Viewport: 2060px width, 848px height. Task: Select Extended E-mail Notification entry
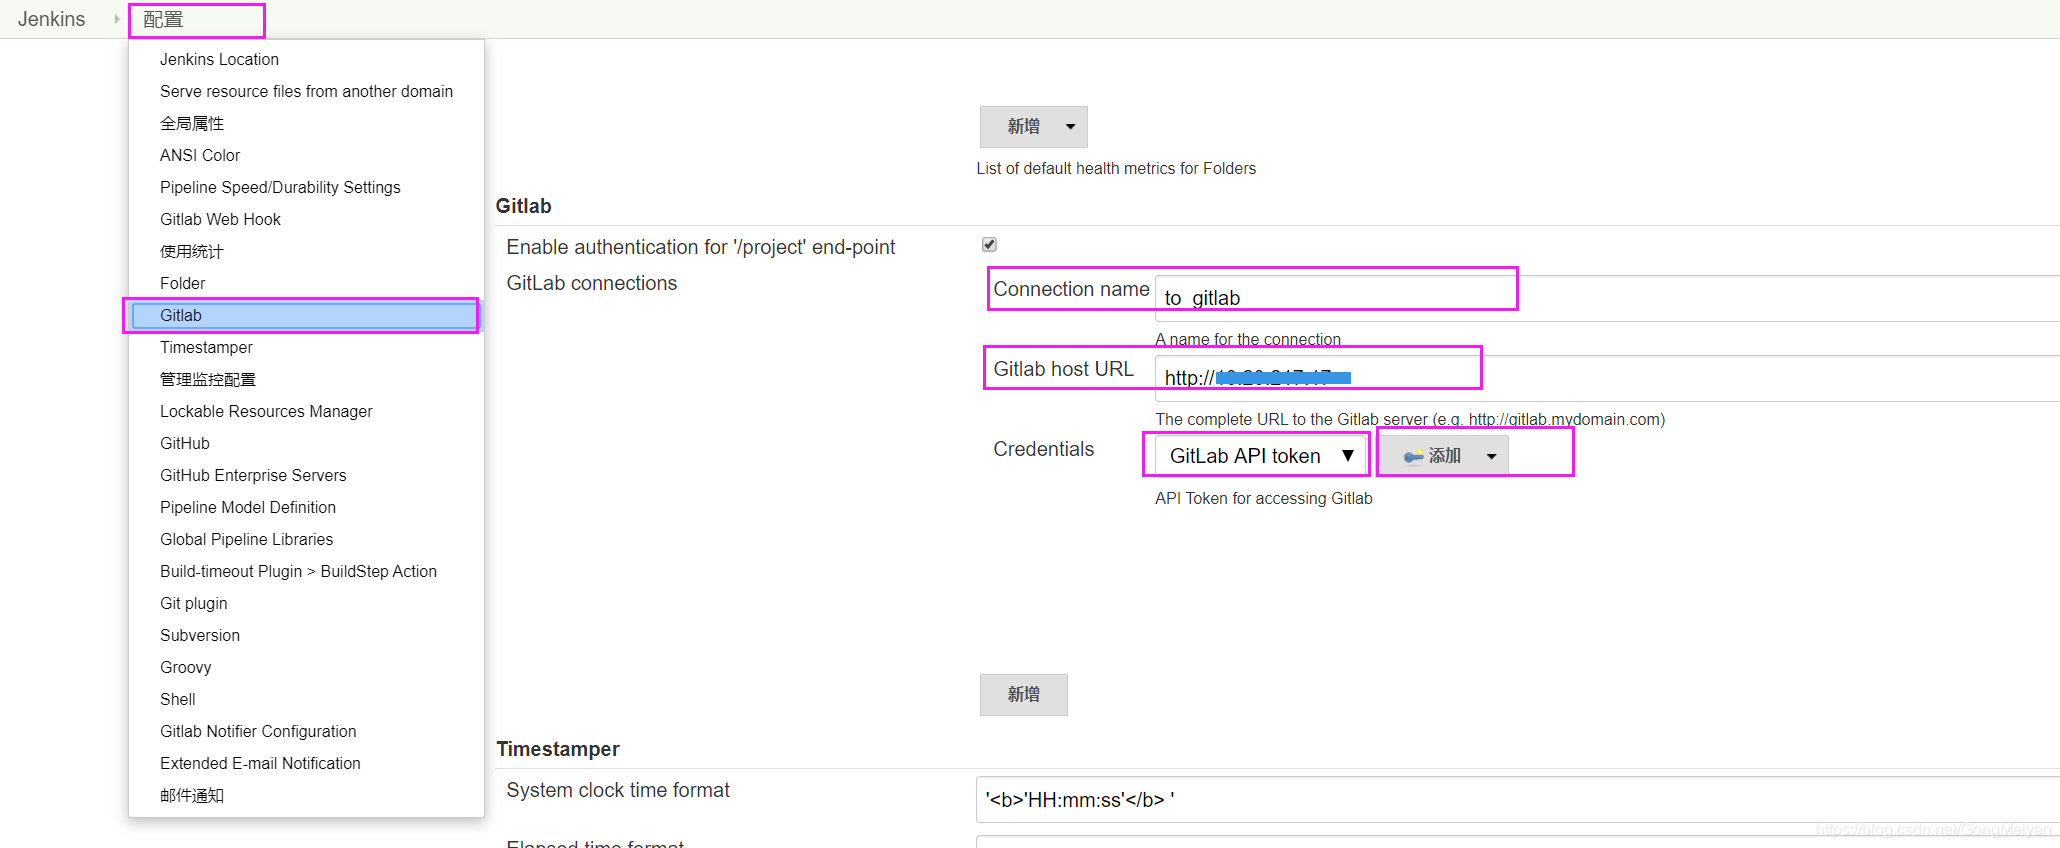tap(260, 763)
